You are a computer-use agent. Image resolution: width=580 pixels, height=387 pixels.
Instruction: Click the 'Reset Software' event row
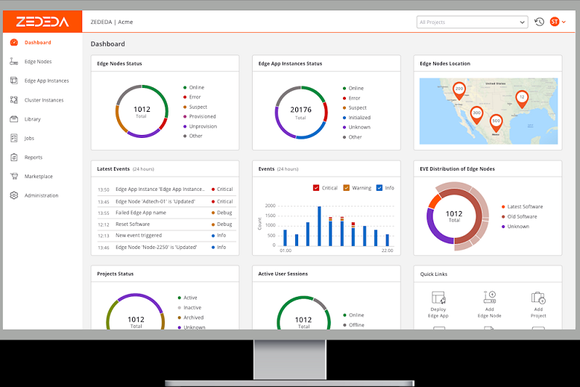(165, 224)
